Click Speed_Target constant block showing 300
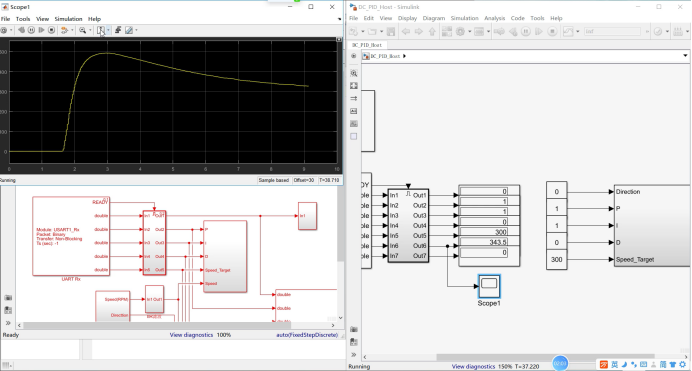The image size is (692, 371). coord(557,260)
